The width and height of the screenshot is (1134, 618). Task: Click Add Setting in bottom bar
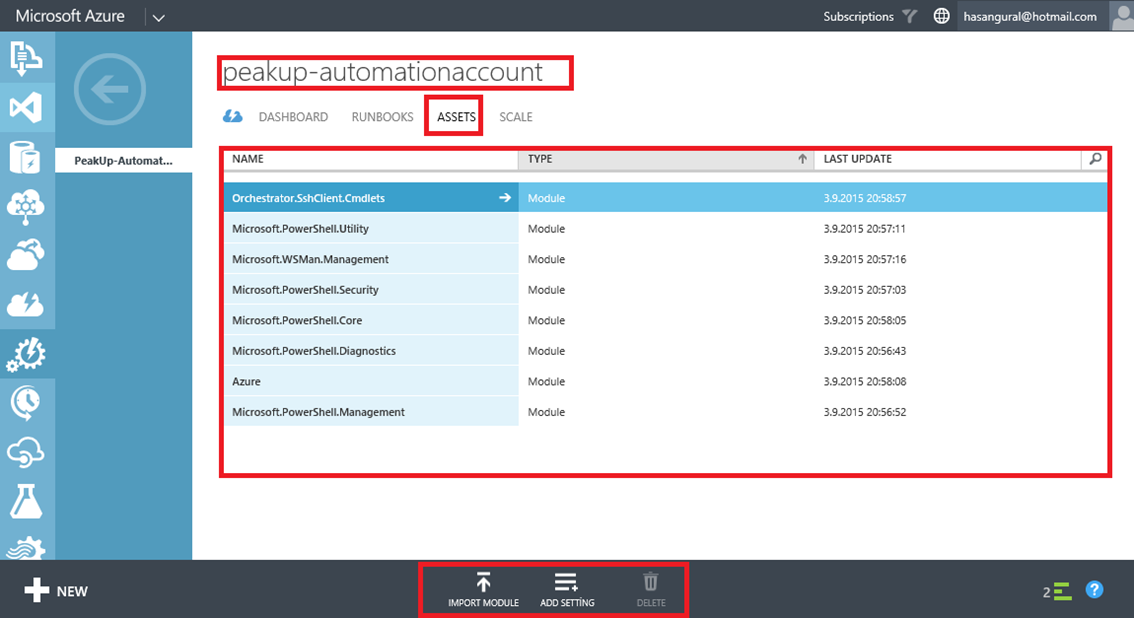567,590
